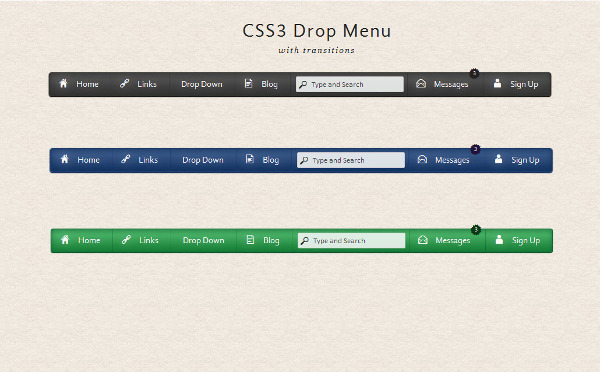
Task: Click the home icon in the dark menu
Action: [64, 83]
